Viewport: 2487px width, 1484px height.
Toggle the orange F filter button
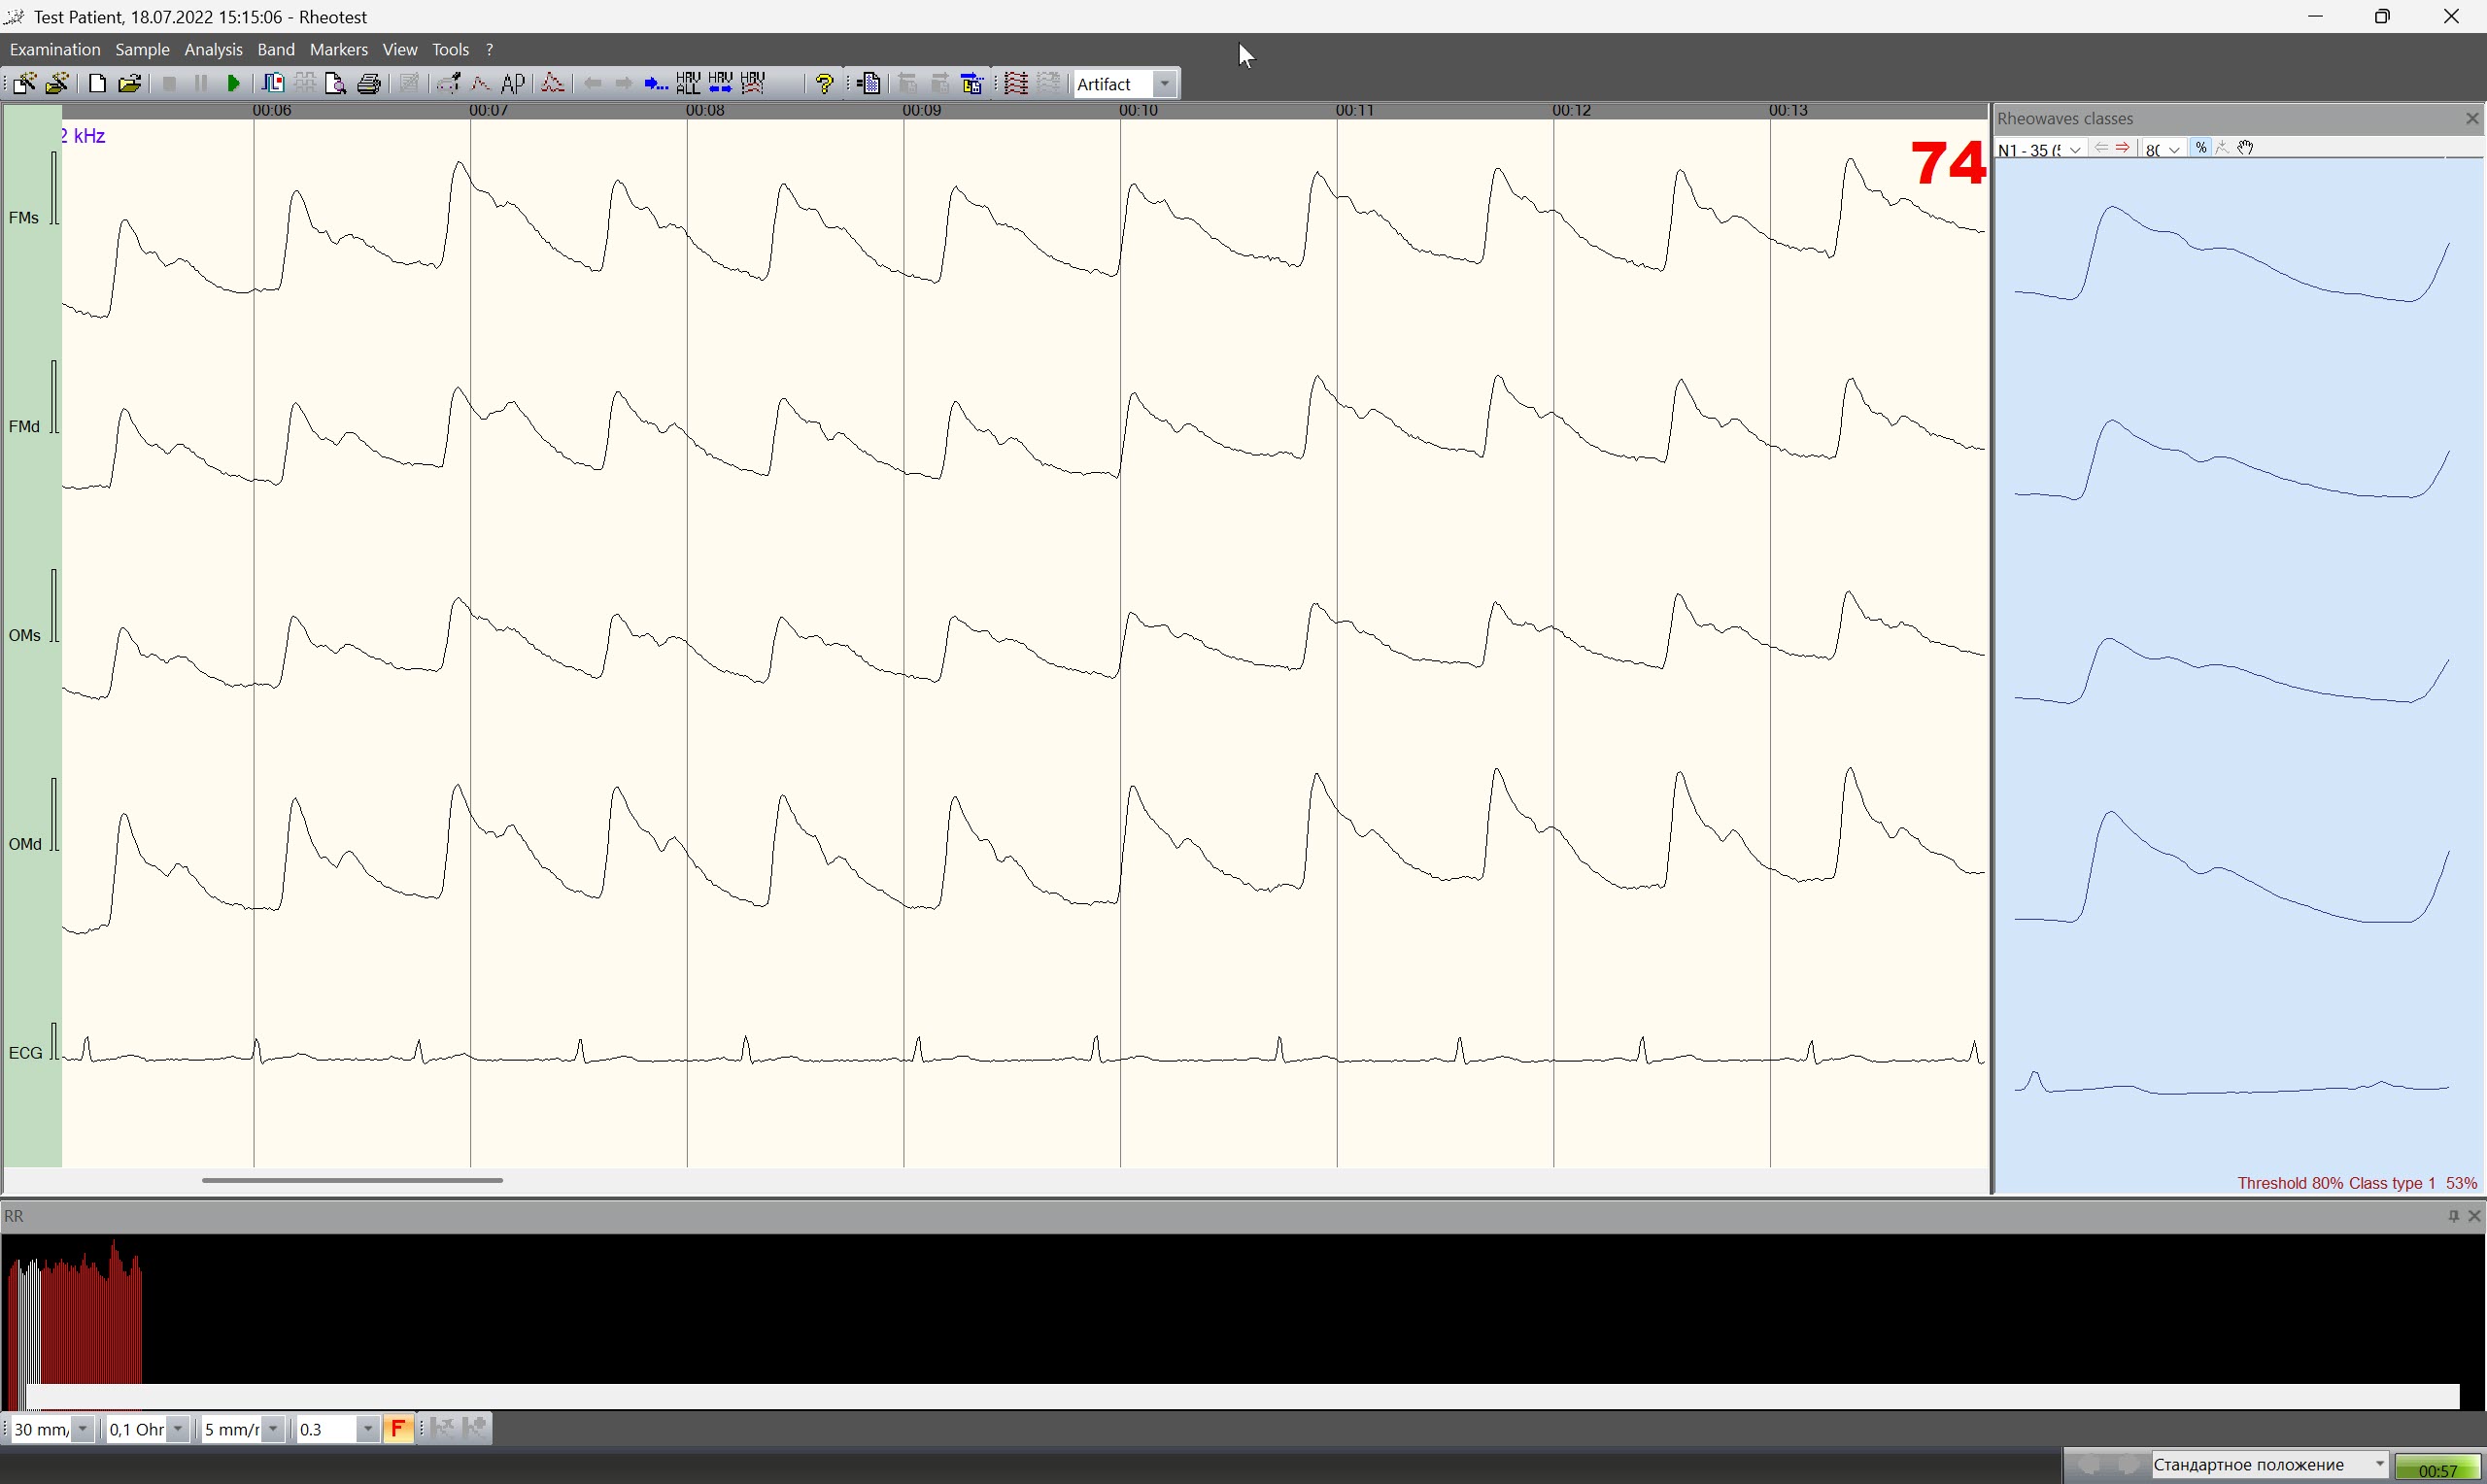[x=398, y=1429]
